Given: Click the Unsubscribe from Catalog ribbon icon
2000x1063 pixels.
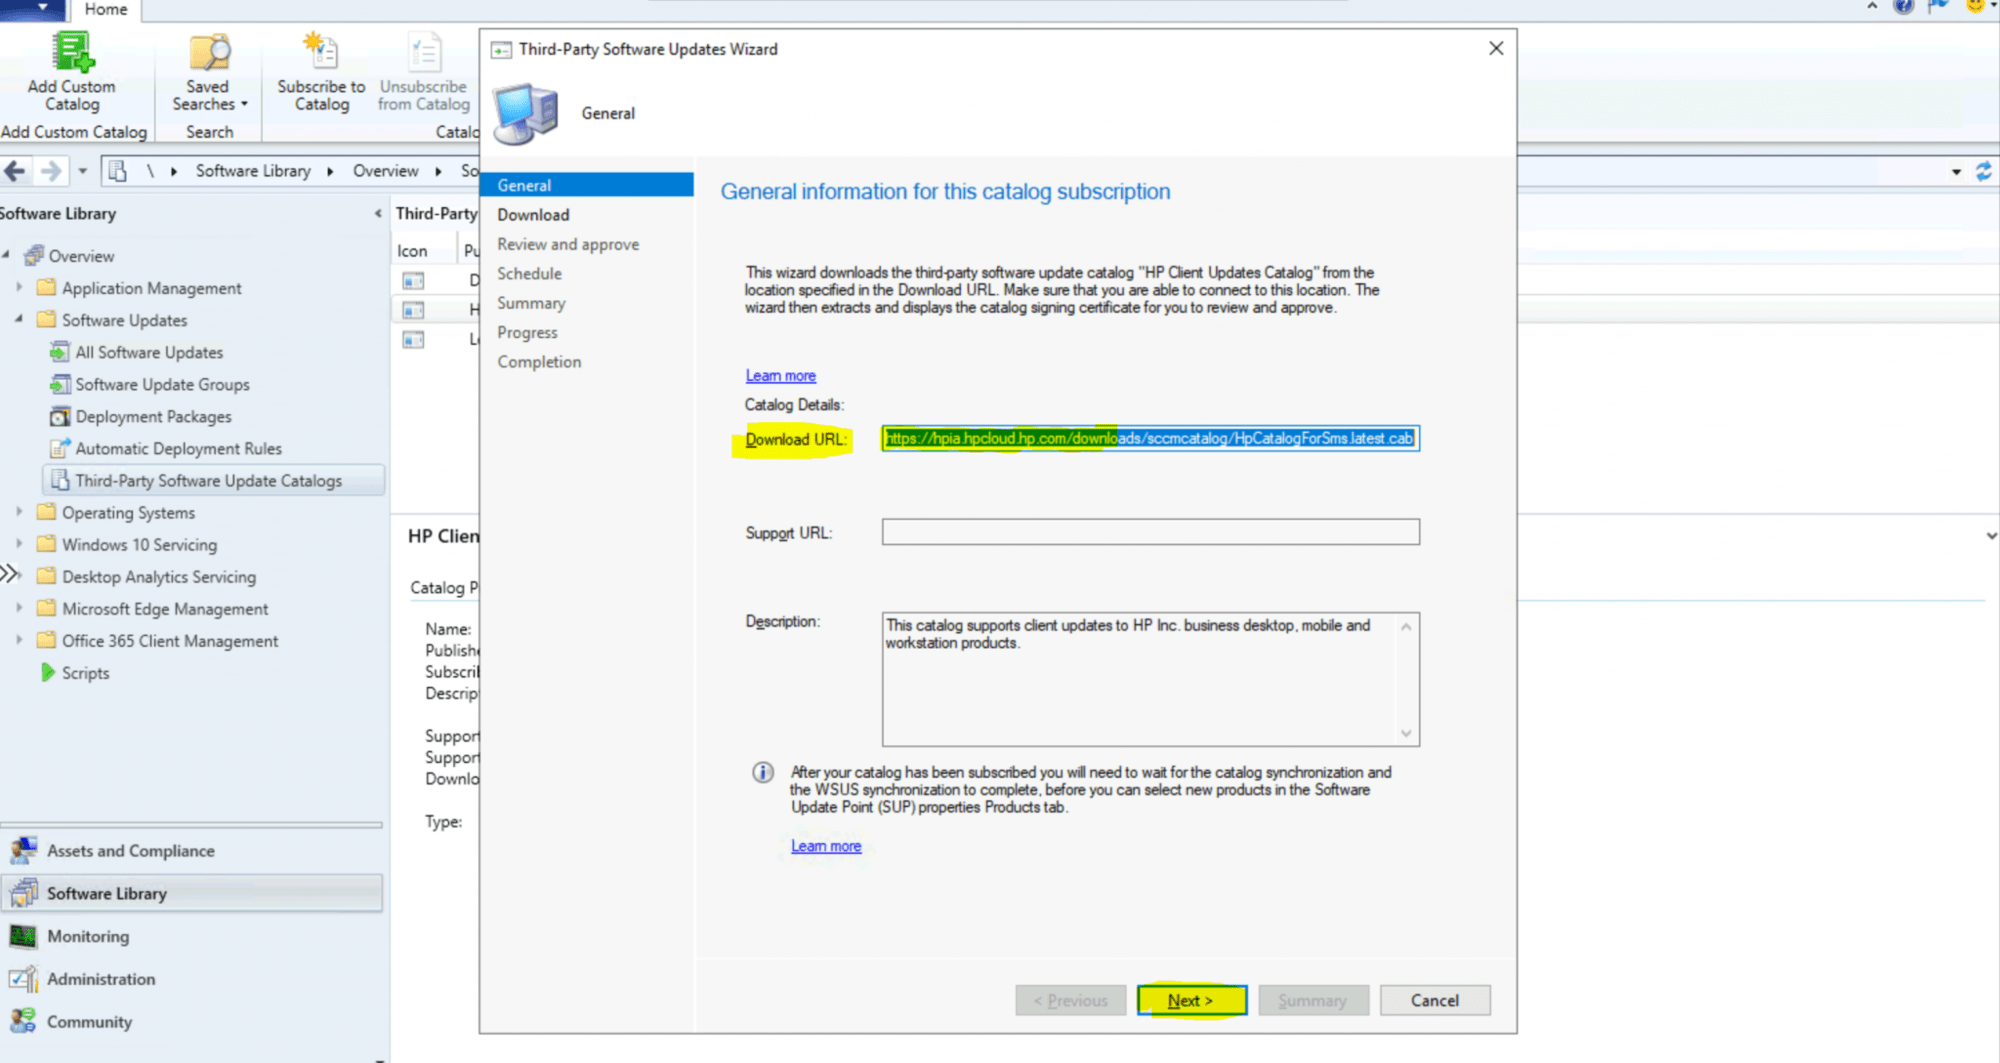Looking at the screenshot, I should point(424,53).
